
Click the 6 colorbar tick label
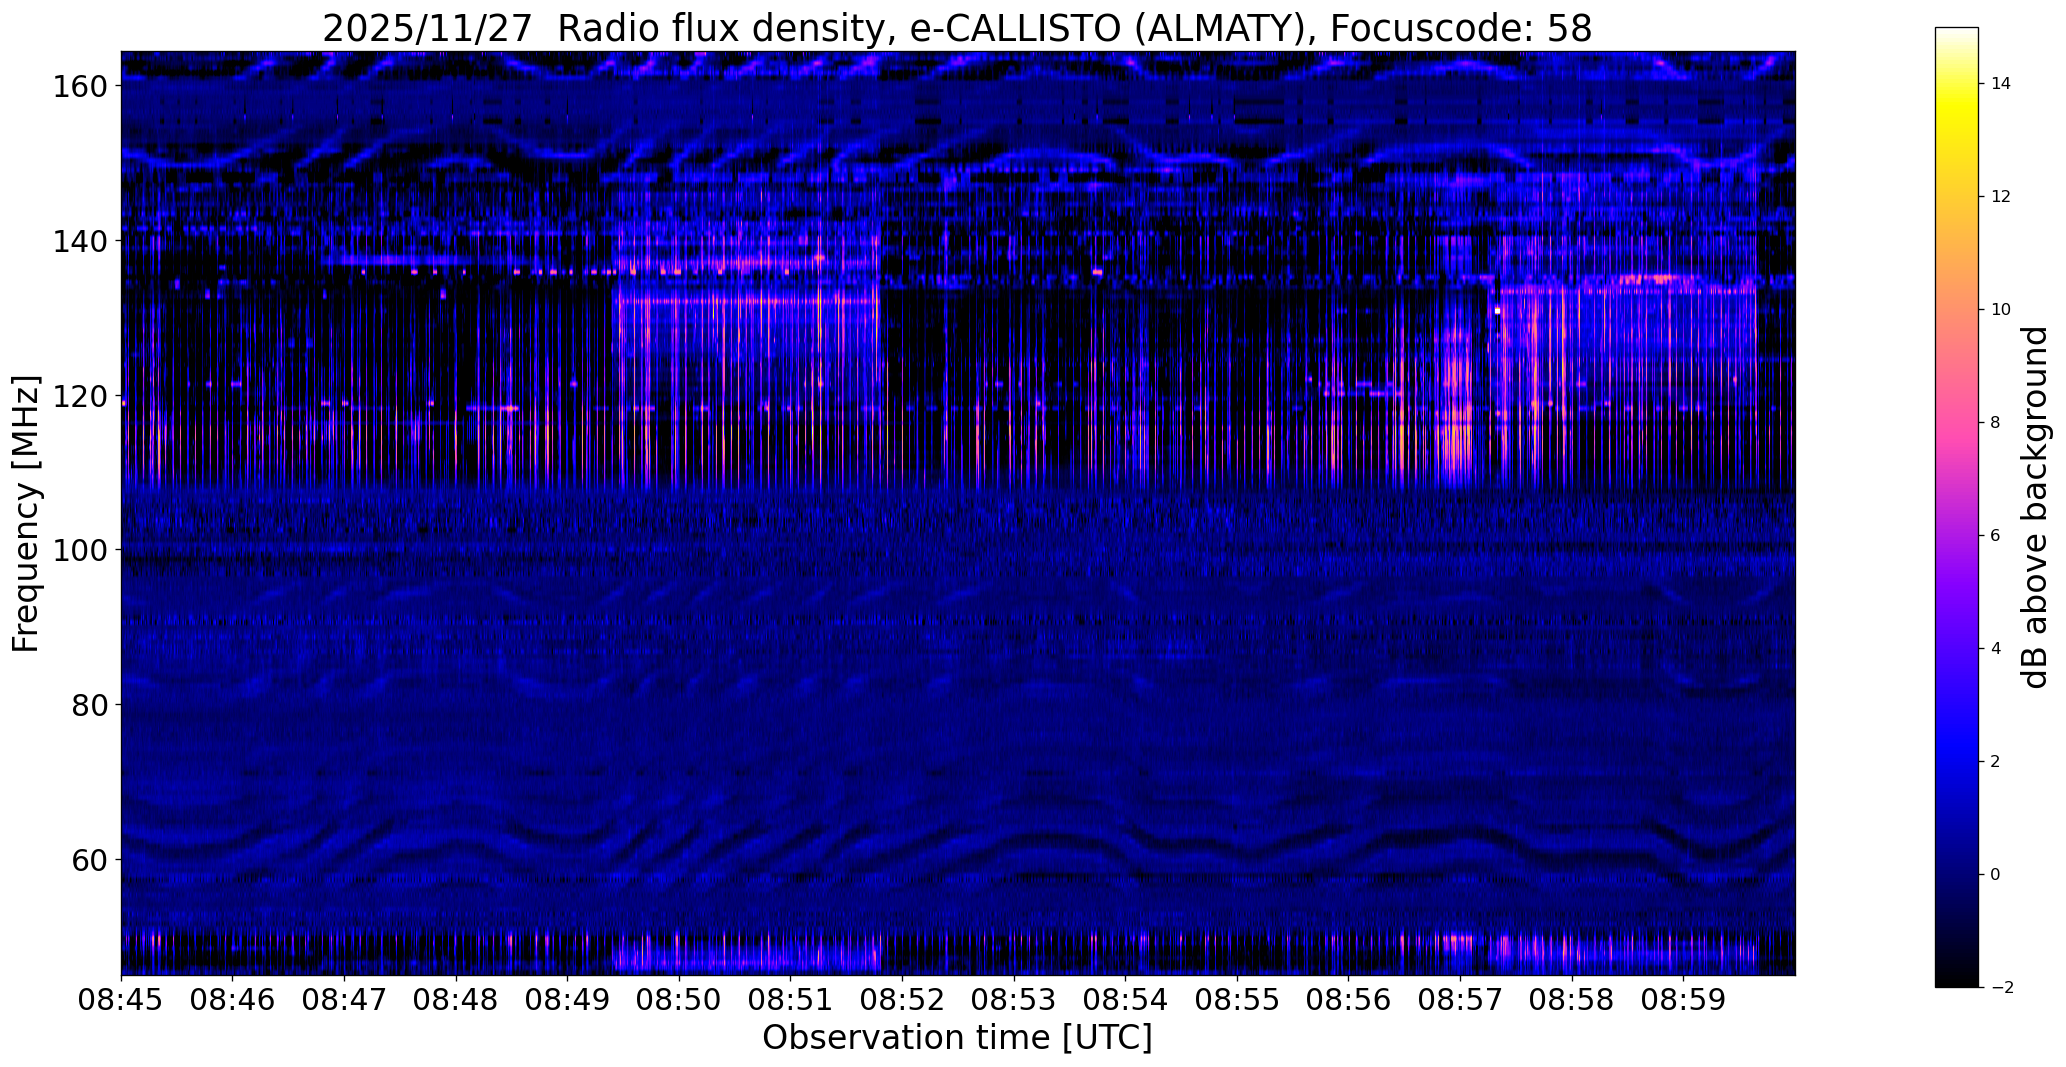click(1995, 536)
